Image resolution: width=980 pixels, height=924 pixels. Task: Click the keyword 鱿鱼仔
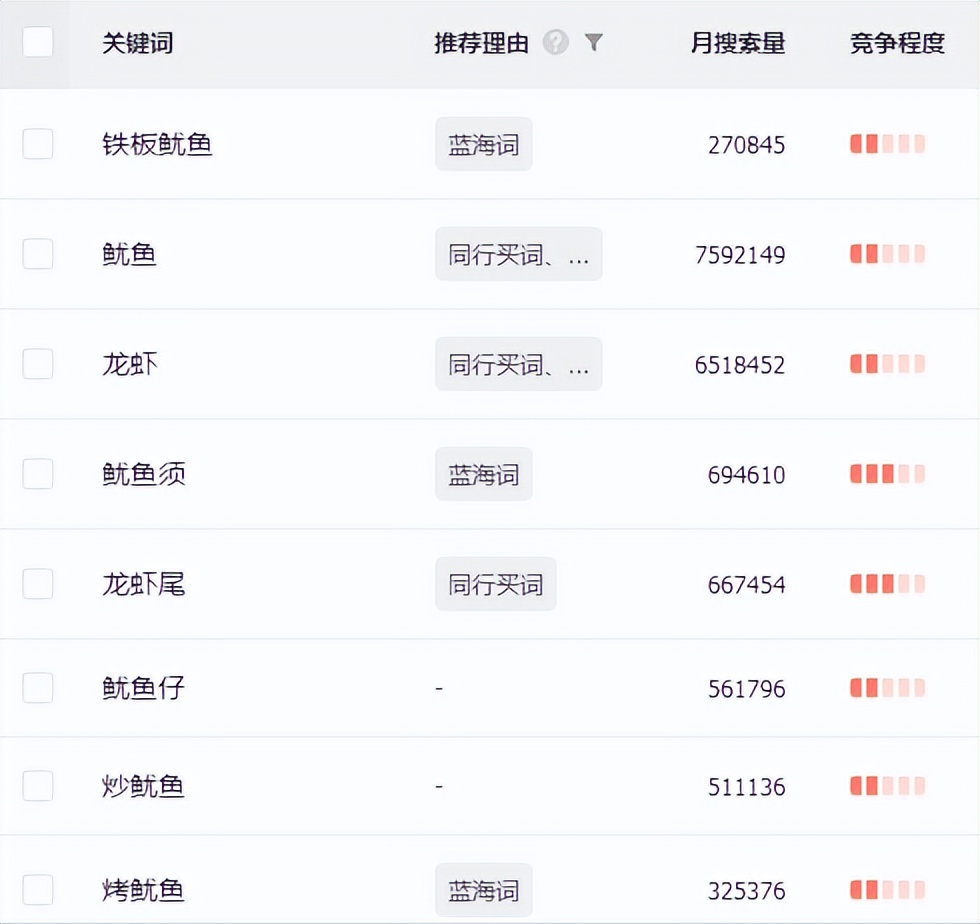(143, 688)
